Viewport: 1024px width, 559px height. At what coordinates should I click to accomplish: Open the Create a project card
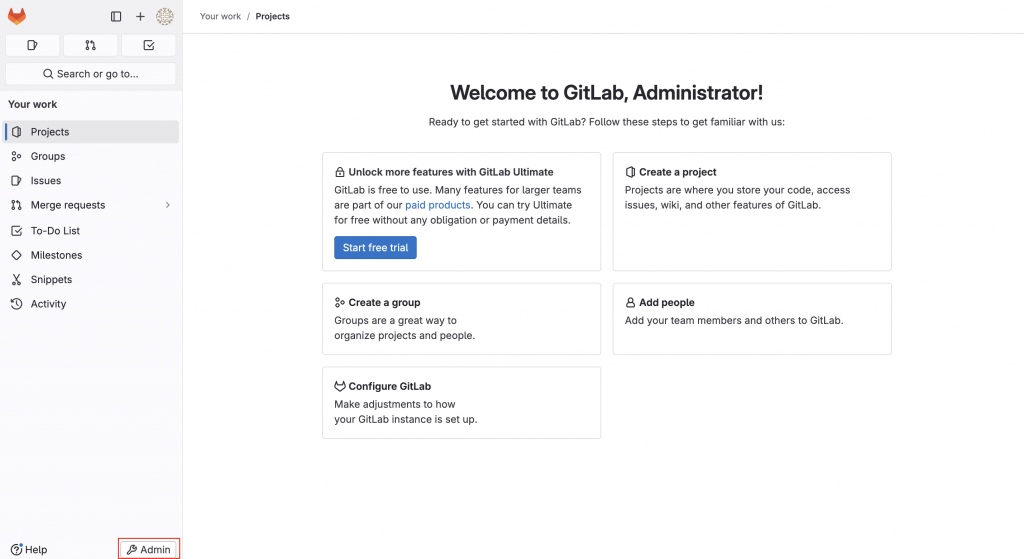[x=752, y=212]
